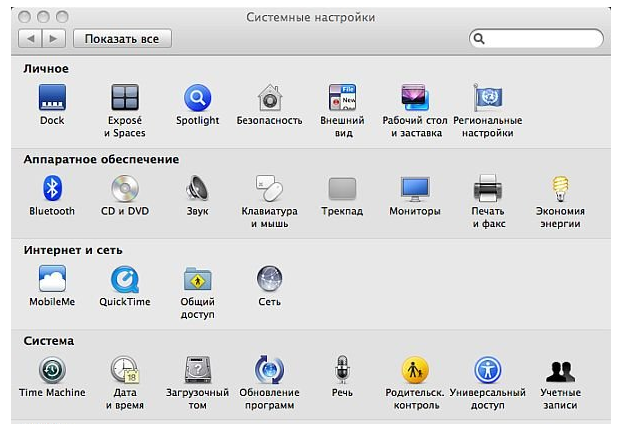The height and width of the screenshot is (424, 619).
Task: Open Речь microphone speech settings
Action: click(x=342, y=370)
